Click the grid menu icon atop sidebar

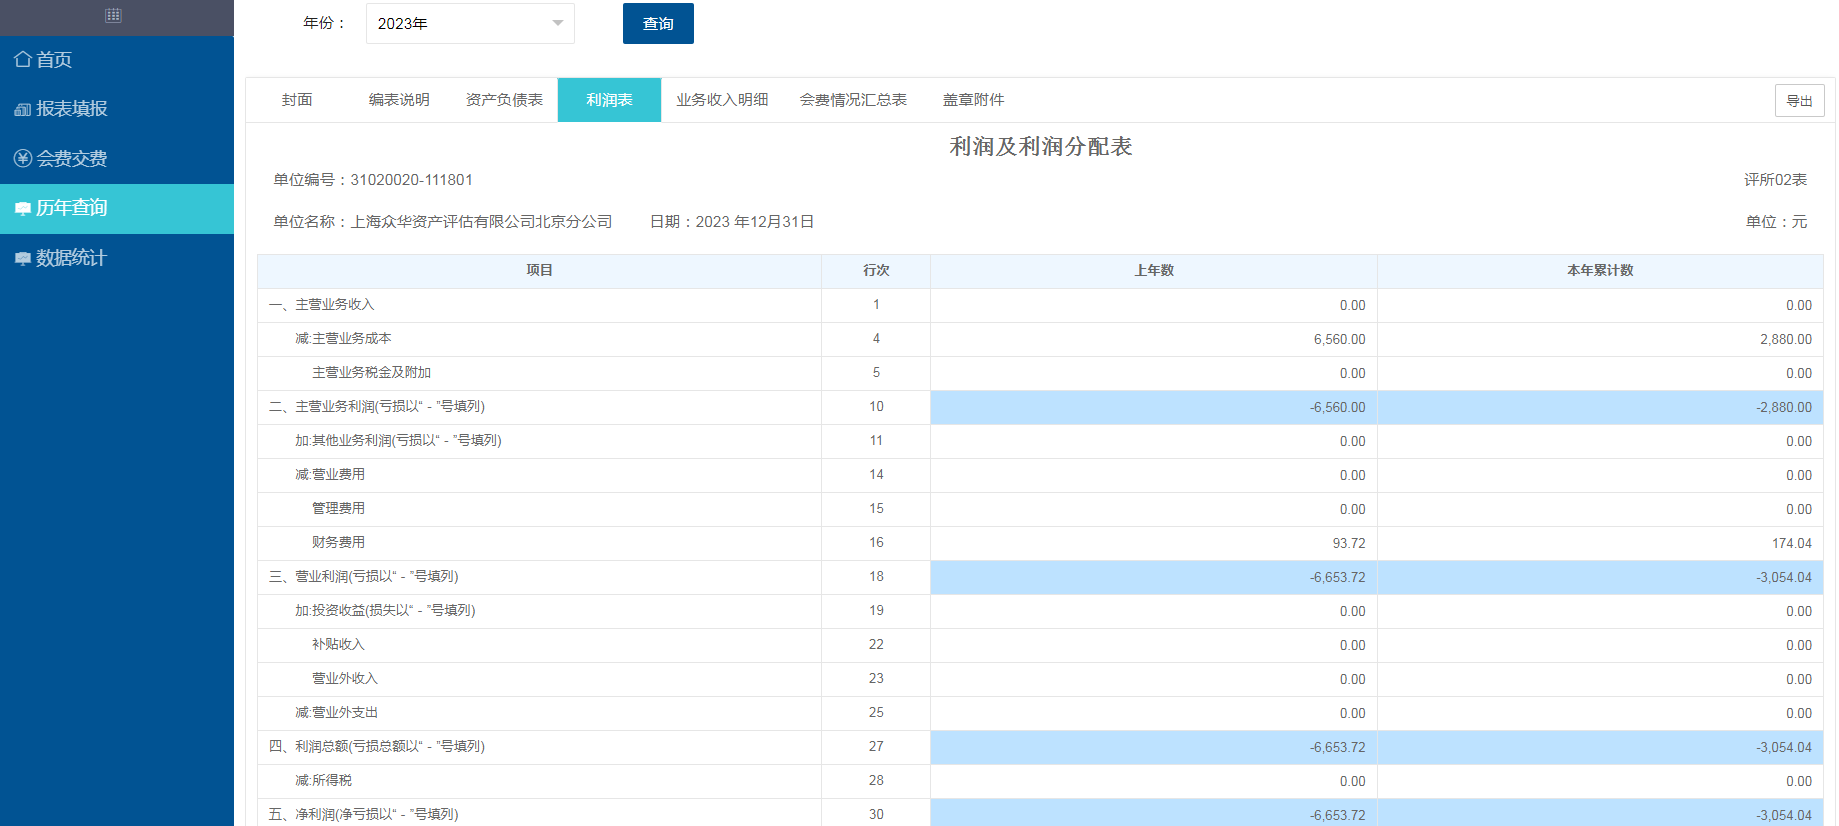pyautogui.click(x=113, y=16)
